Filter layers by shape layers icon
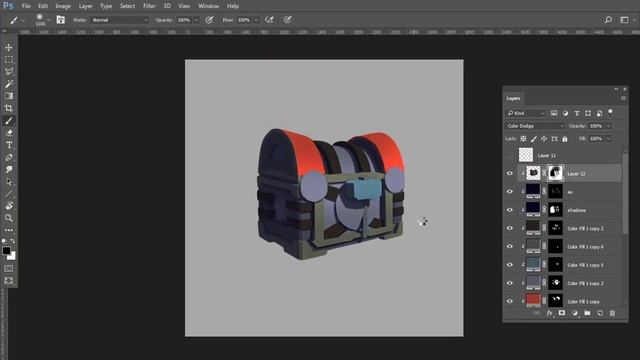Screen dimensions: 640x360 click(588, 113)
